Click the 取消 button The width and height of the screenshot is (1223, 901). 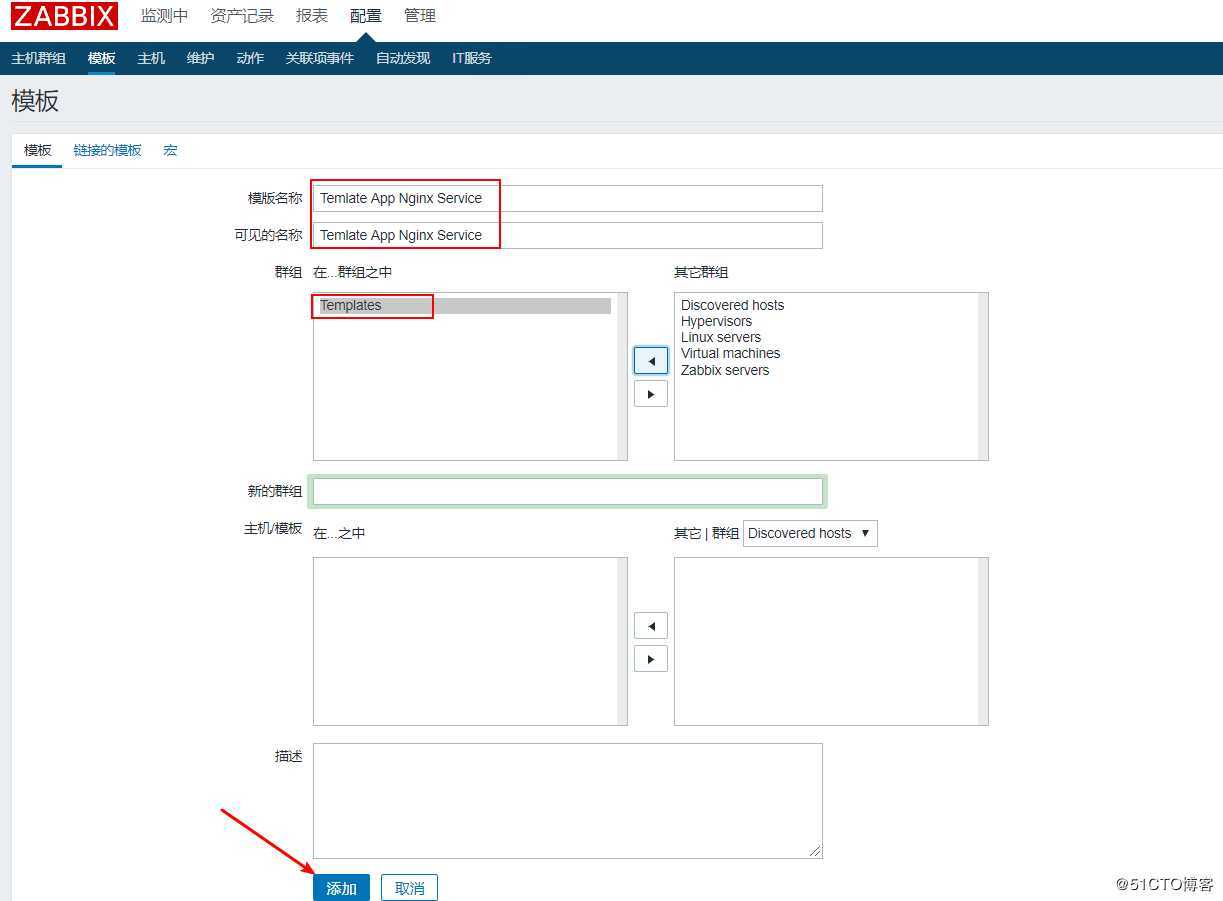[x=409, y=887]
